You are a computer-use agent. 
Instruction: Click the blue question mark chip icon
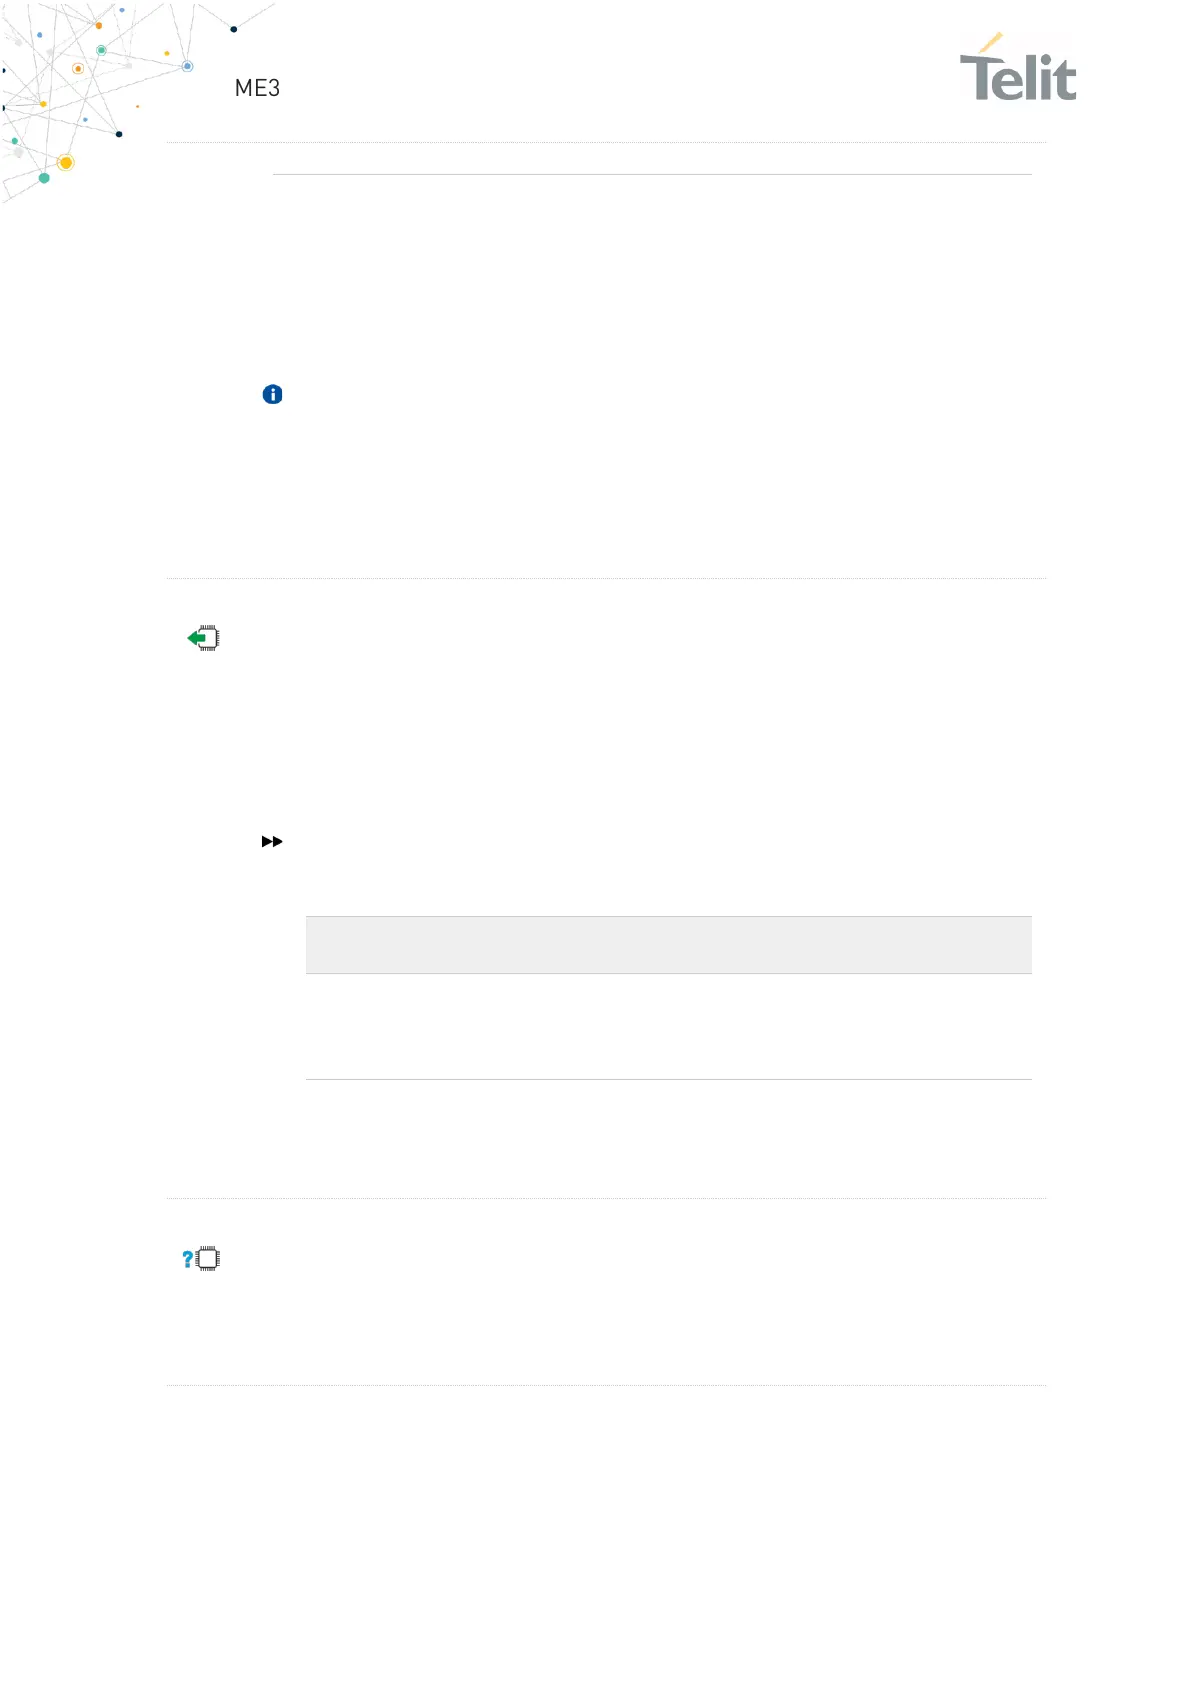pyautogui.click(x=201, y=1259)
